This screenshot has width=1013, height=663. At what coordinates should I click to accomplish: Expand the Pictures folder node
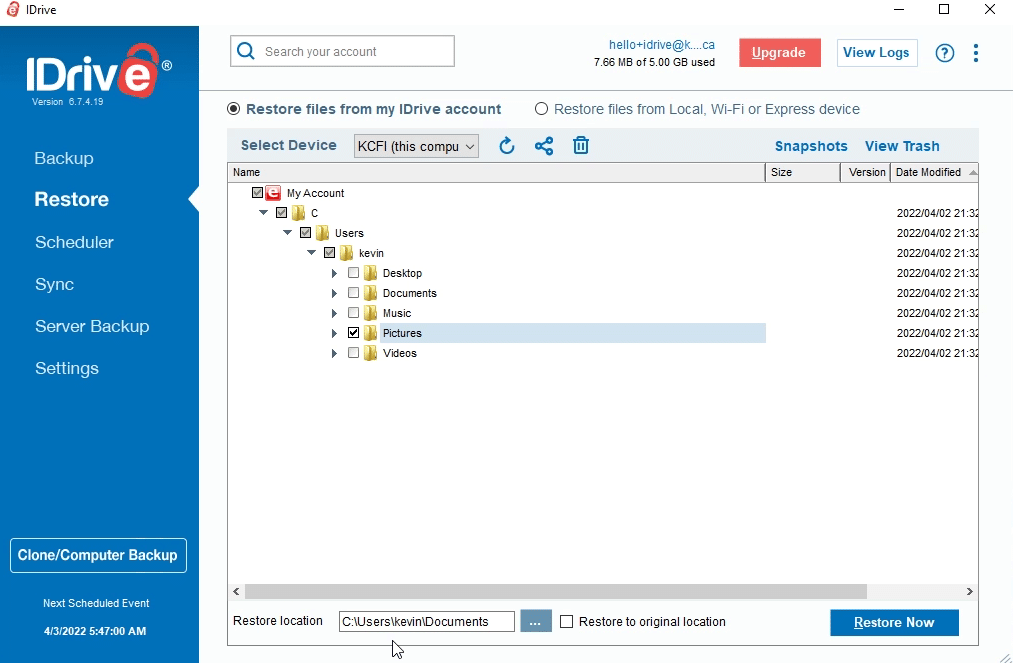[334, 333]
